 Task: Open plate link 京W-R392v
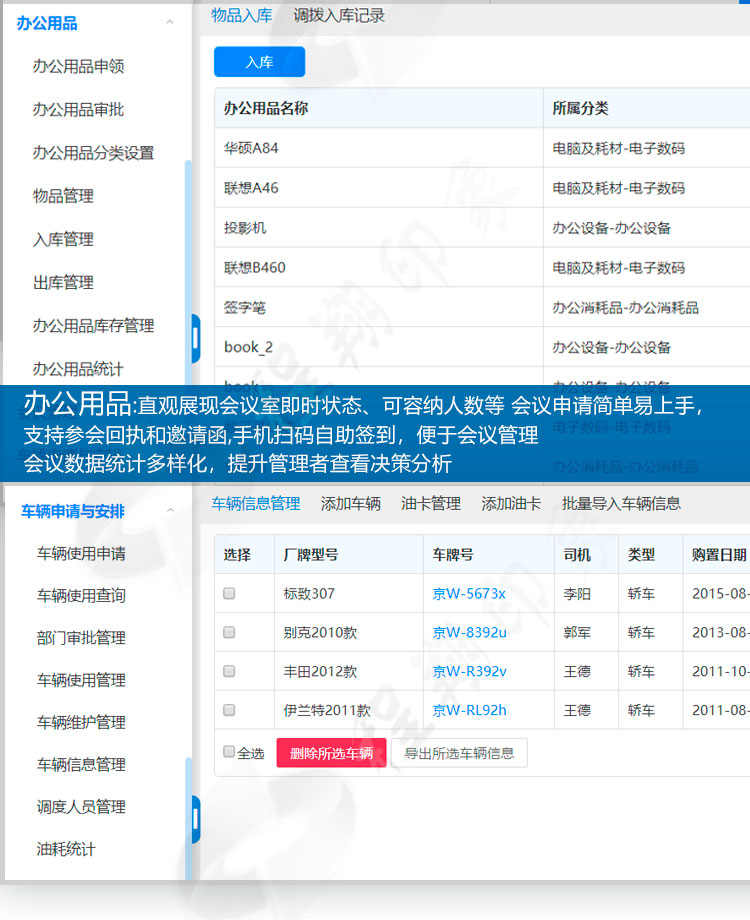click(469, 671)
